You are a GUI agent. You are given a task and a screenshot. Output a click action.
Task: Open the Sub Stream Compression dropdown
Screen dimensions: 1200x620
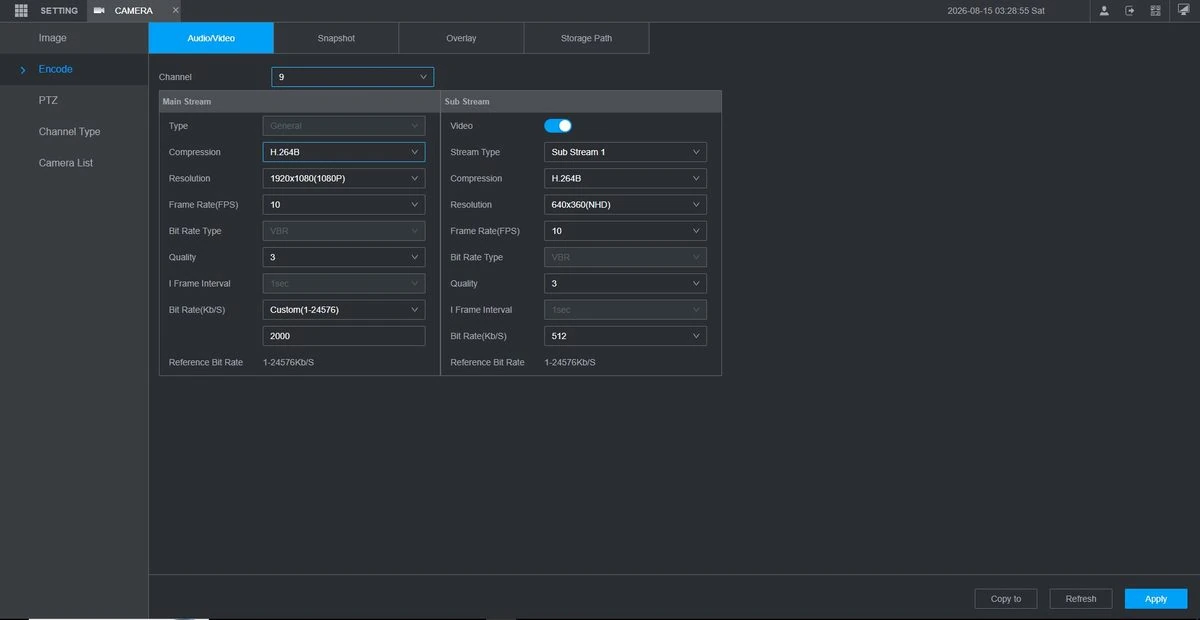[x=625, y=178]
